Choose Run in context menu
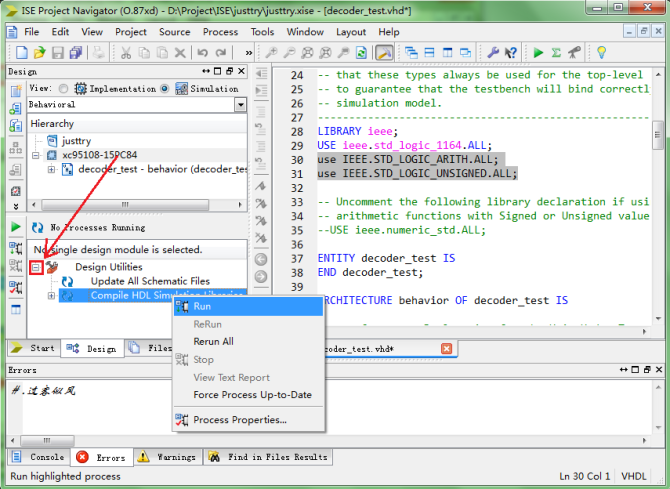This screenshot has height=489, width=670. click(248, 306)
